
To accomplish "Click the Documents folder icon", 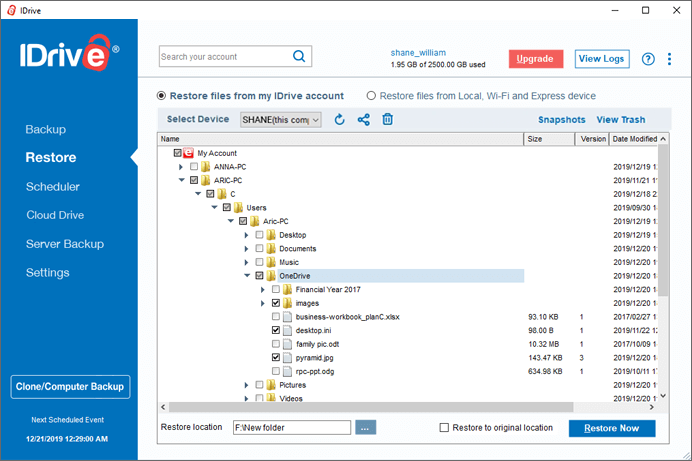I will tap(271, 248).
